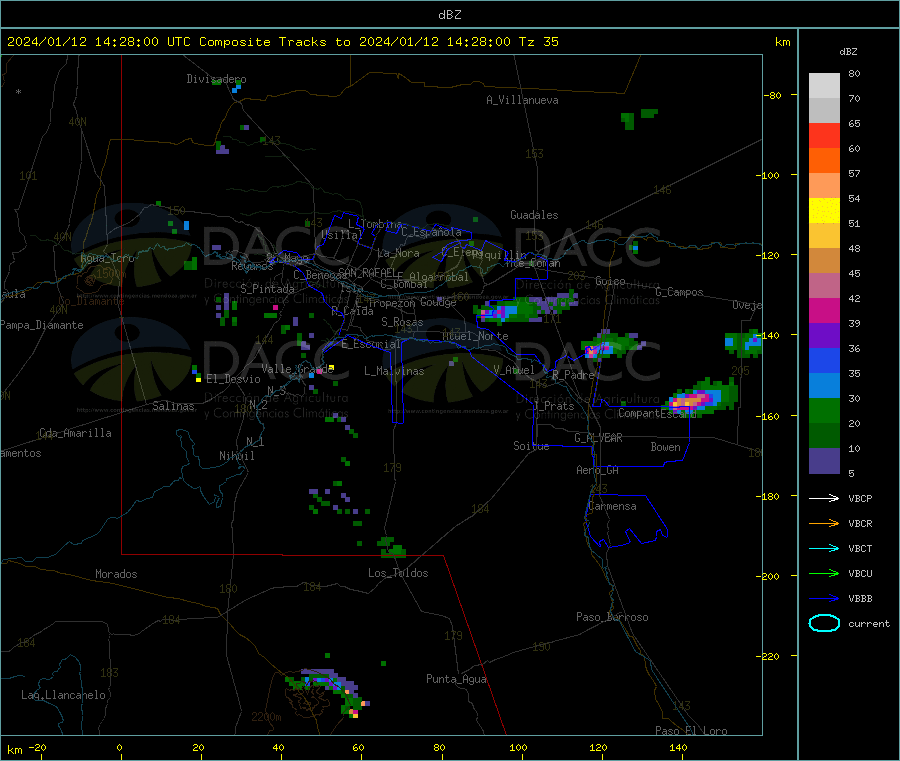Viewport: 900px width, 761px height.
Task: Click the cyan VBCT arrow legend icon
Action: [x=824, y=548]
